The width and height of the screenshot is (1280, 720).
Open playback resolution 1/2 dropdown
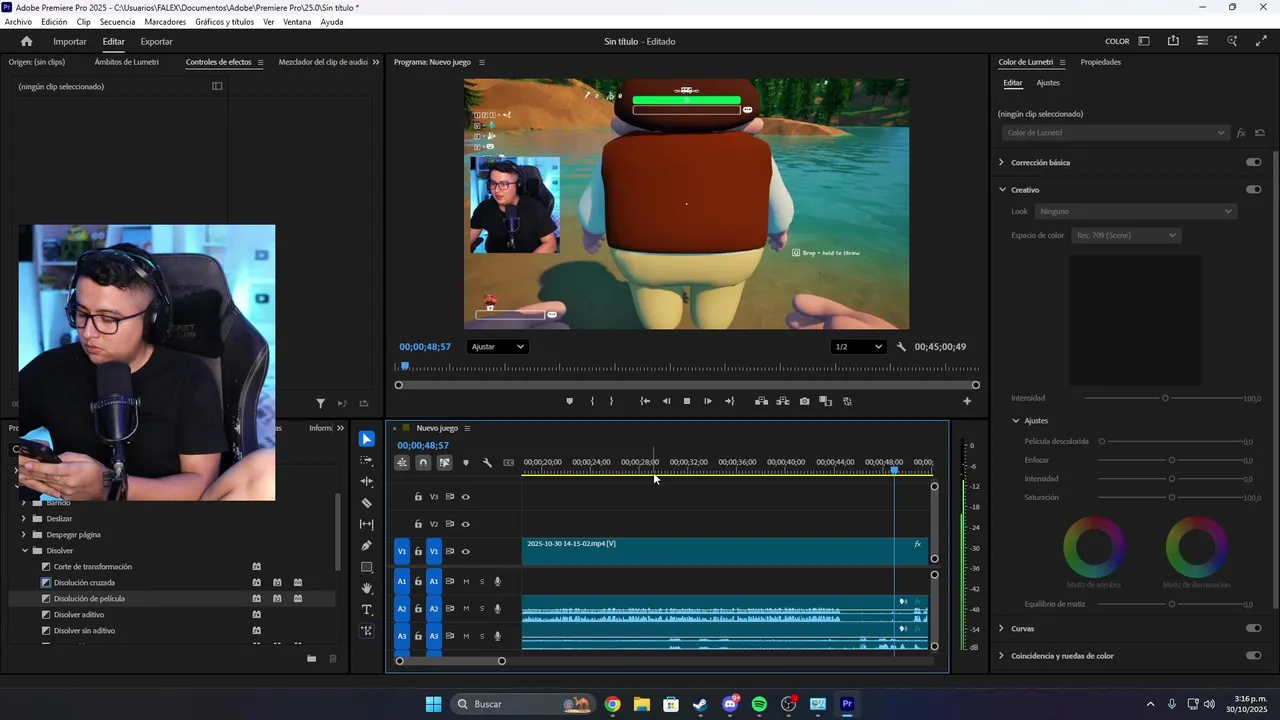click(x=858, y=347)
